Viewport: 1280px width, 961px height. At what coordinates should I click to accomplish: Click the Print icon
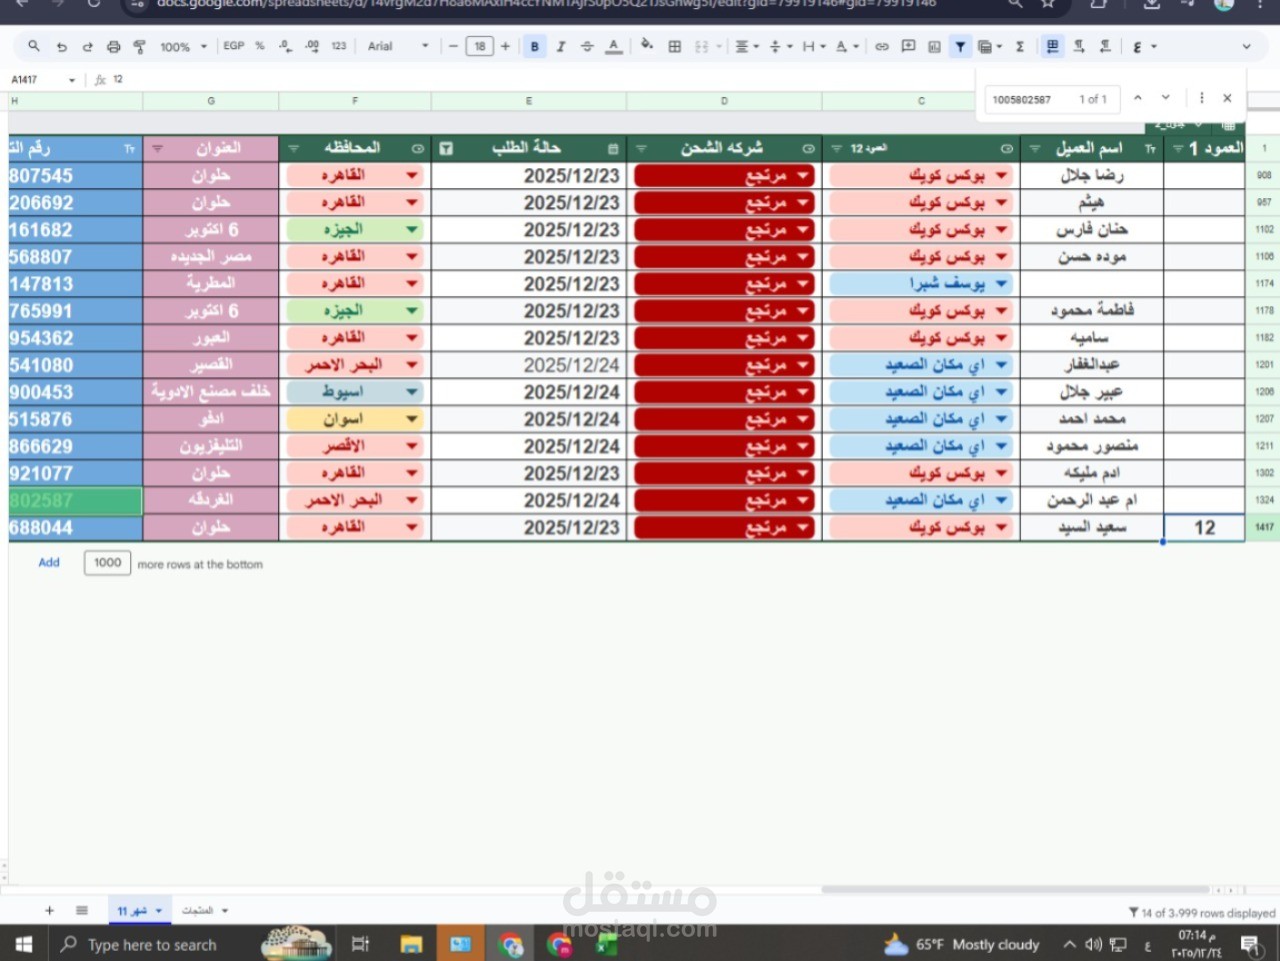click(x=113, y=46)
